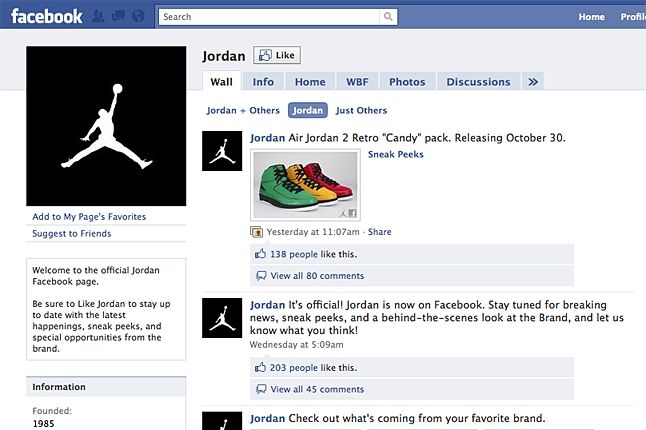646x430 pixels.
Task: Open messages icon in top bar
Action: point(118,16)
